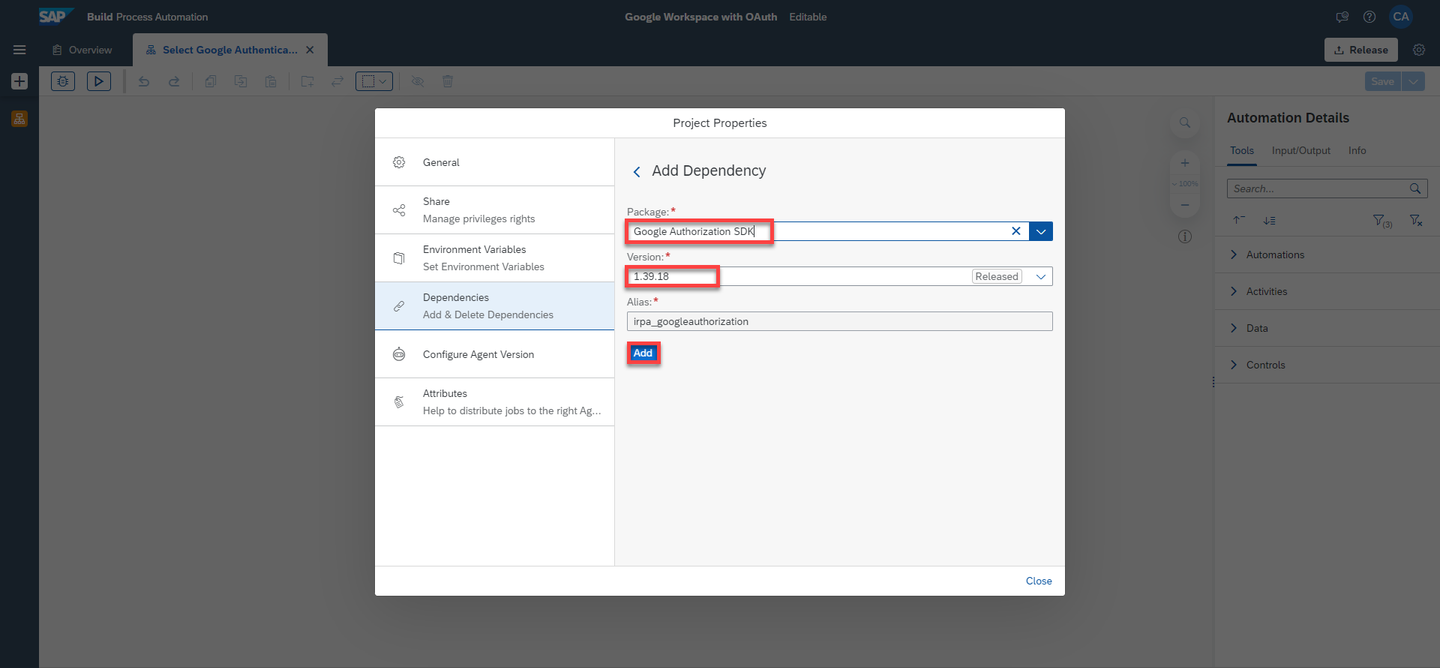The image size is (1440, 668).
Task: Open the Attributes section
Action: pyautogui.click(x=495, y=402)
